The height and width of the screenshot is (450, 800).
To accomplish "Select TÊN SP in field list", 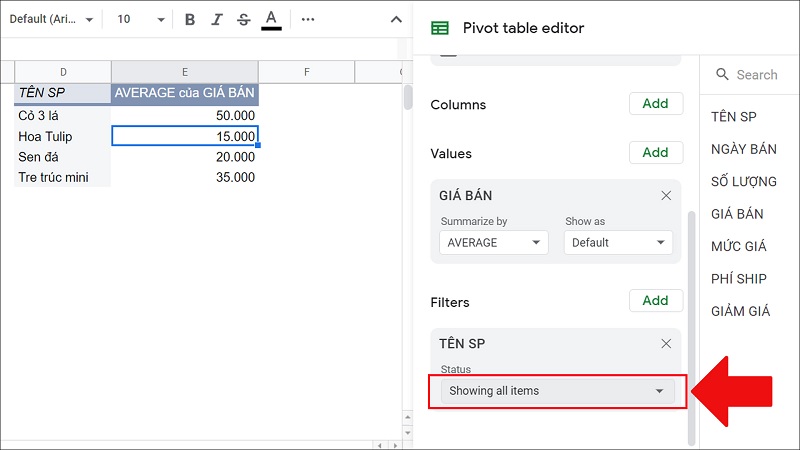I will (x=734, y=117).
